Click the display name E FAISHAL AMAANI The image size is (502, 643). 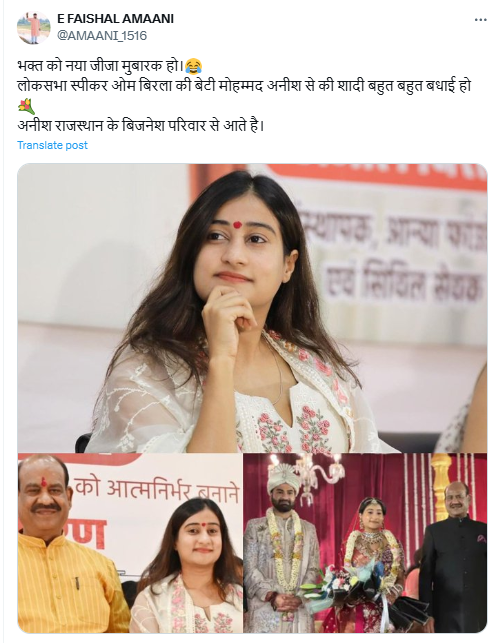point(115,19)
